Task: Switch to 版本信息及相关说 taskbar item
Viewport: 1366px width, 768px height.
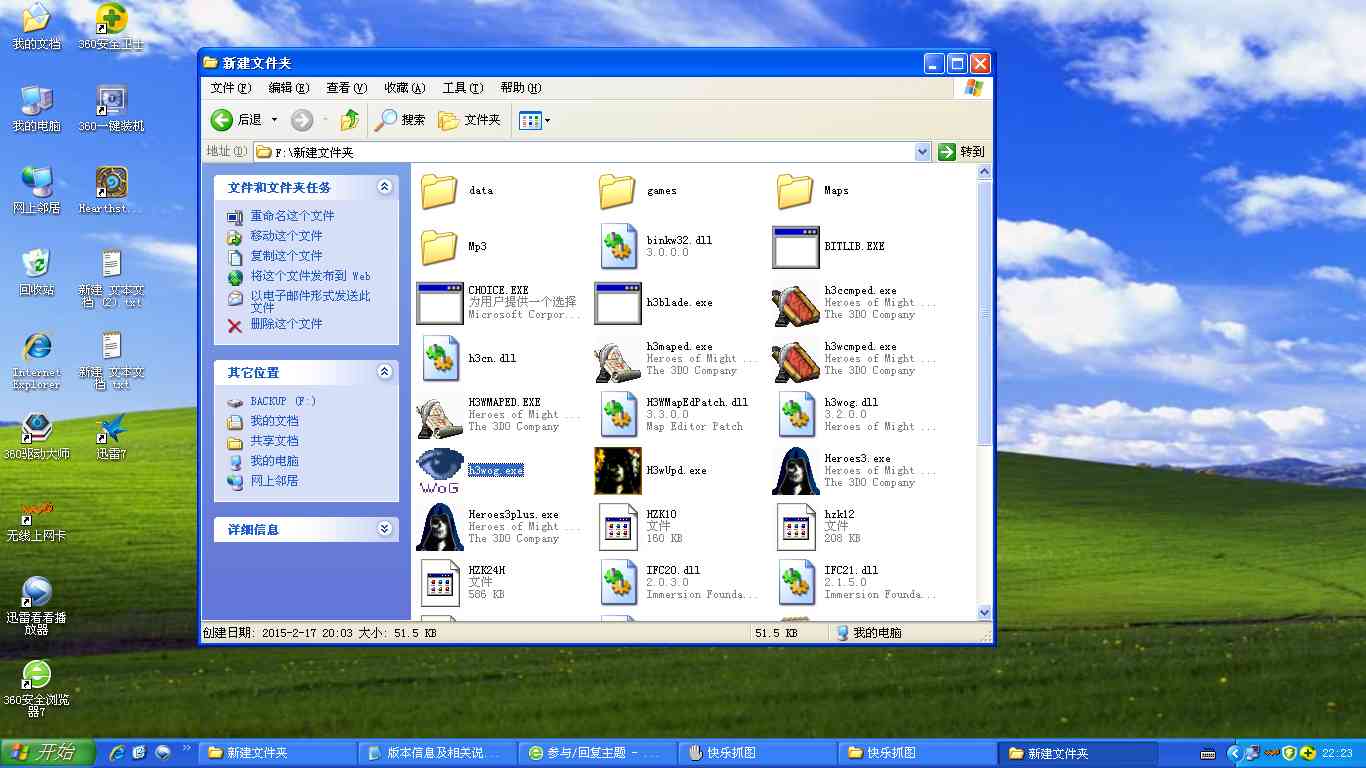Action: click(437, 753)
